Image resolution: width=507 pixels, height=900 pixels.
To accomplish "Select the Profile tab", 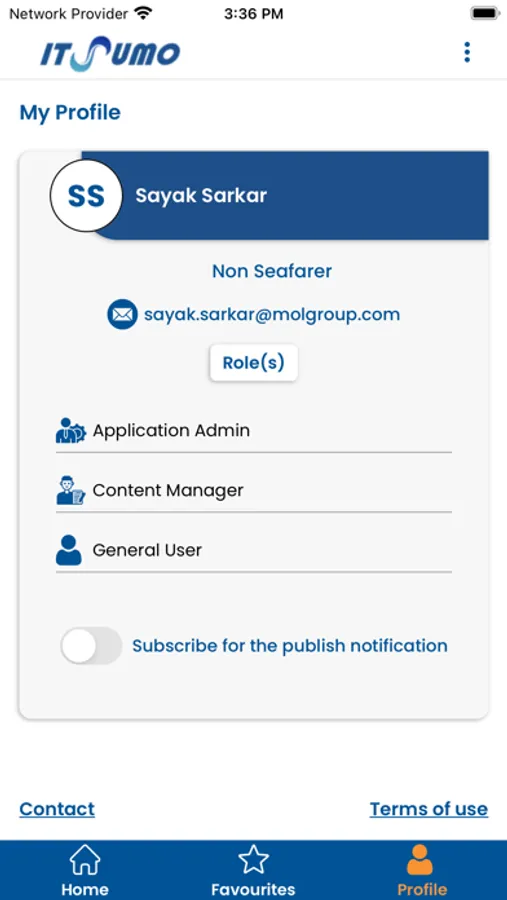I will pos(422,870).
